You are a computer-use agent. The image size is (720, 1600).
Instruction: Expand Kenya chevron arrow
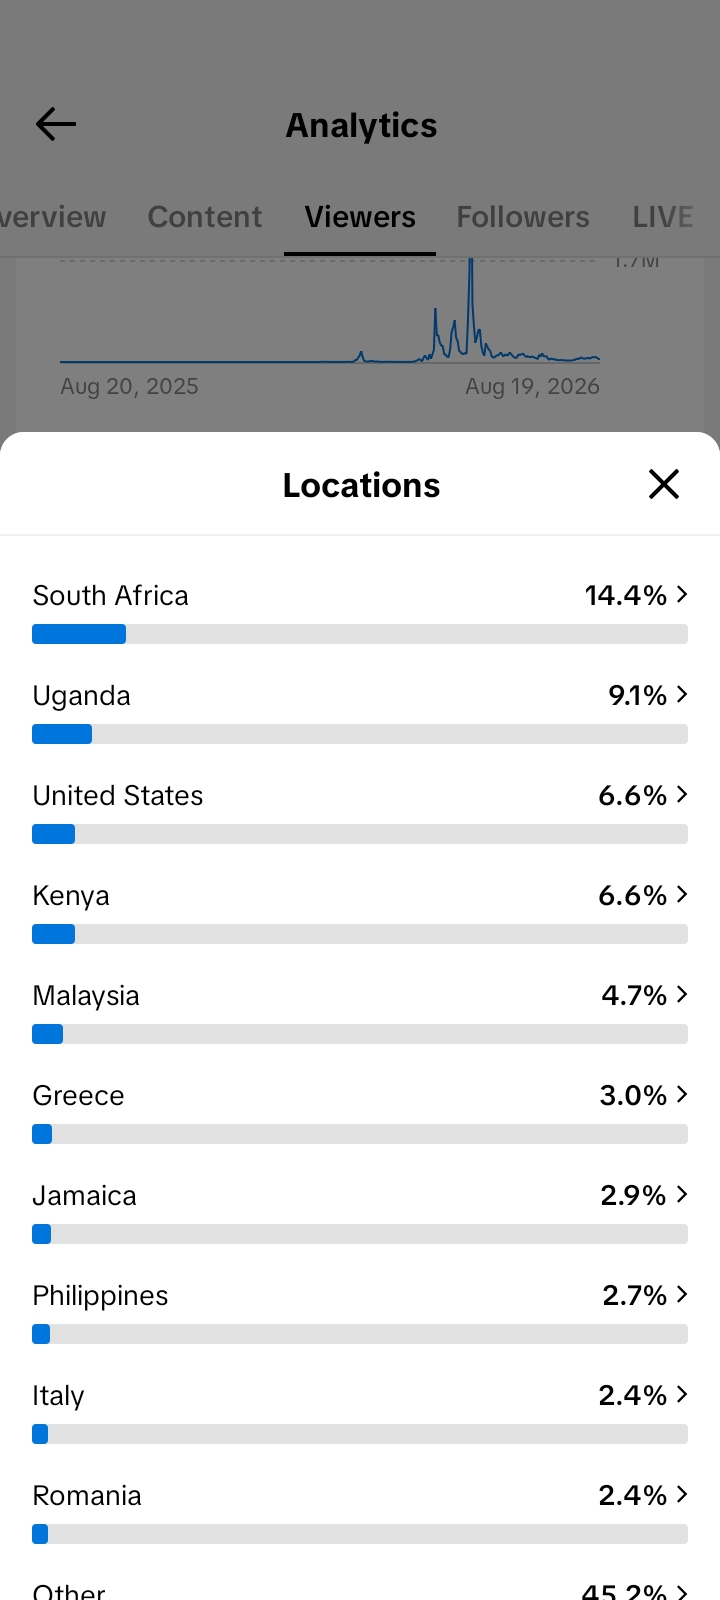(682, 894)
